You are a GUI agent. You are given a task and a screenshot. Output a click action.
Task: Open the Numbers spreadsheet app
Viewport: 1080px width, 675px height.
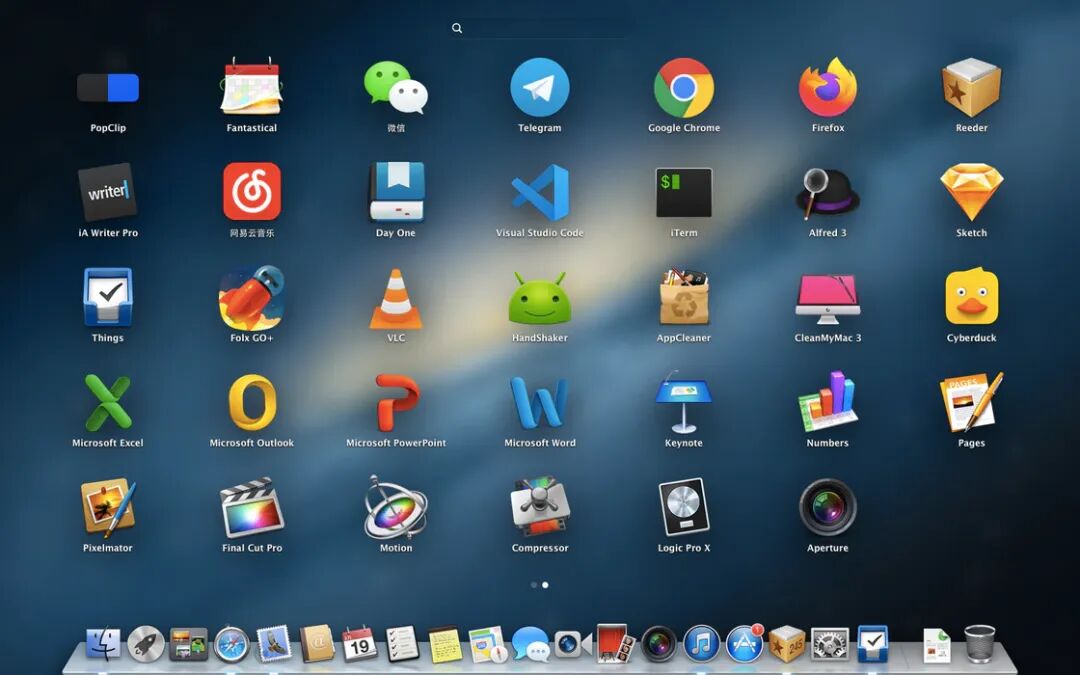pos(828,402)
